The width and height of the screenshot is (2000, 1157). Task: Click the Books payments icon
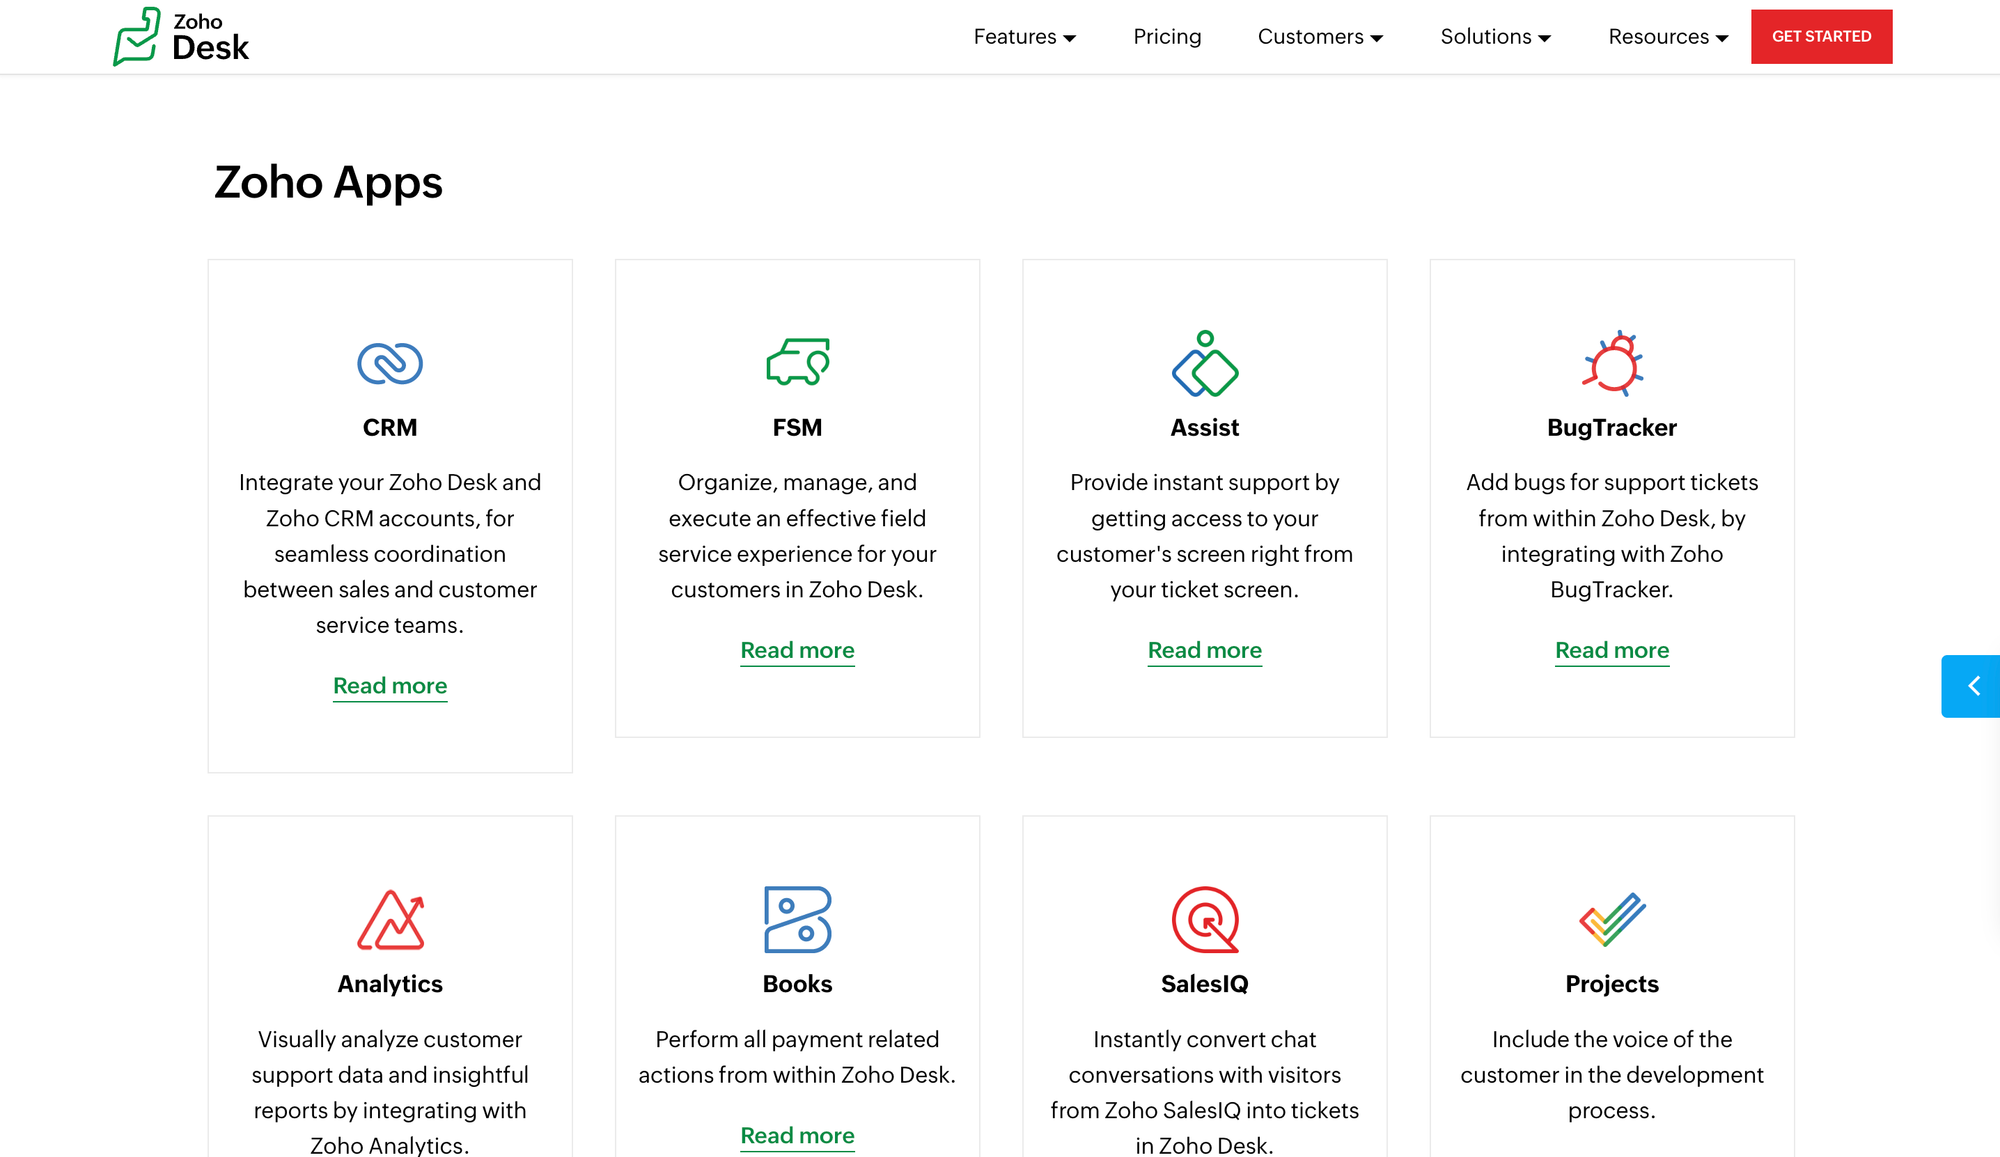pos(797,919)
